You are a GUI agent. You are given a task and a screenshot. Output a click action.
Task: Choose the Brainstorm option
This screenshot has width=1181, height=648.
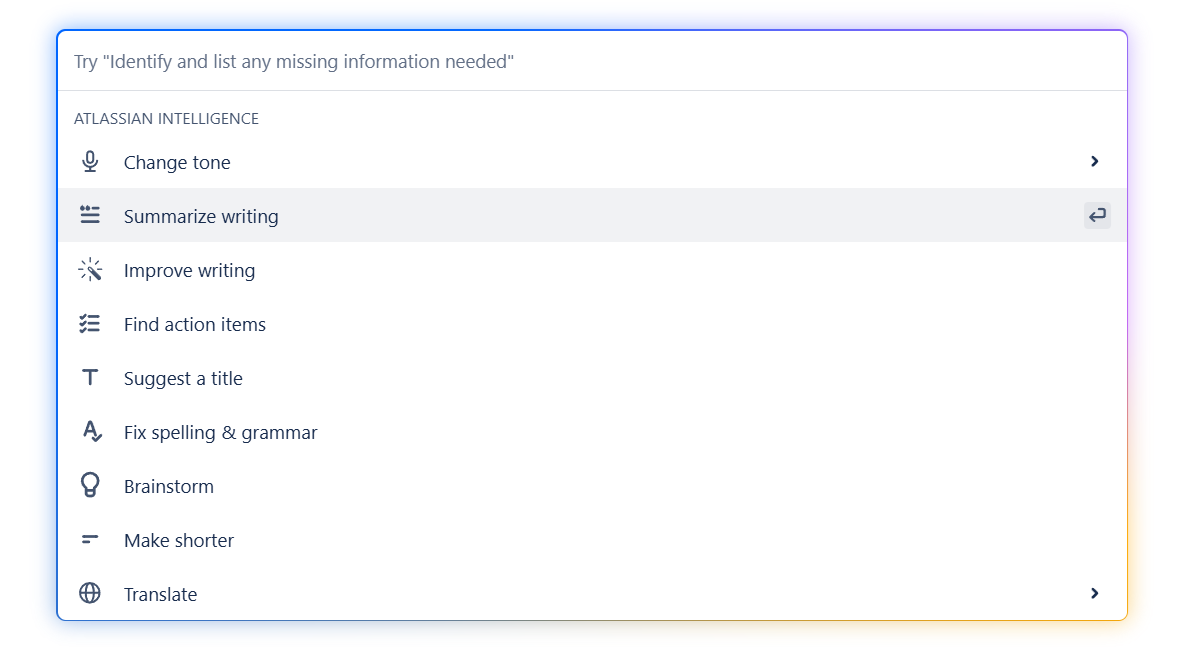592,486
